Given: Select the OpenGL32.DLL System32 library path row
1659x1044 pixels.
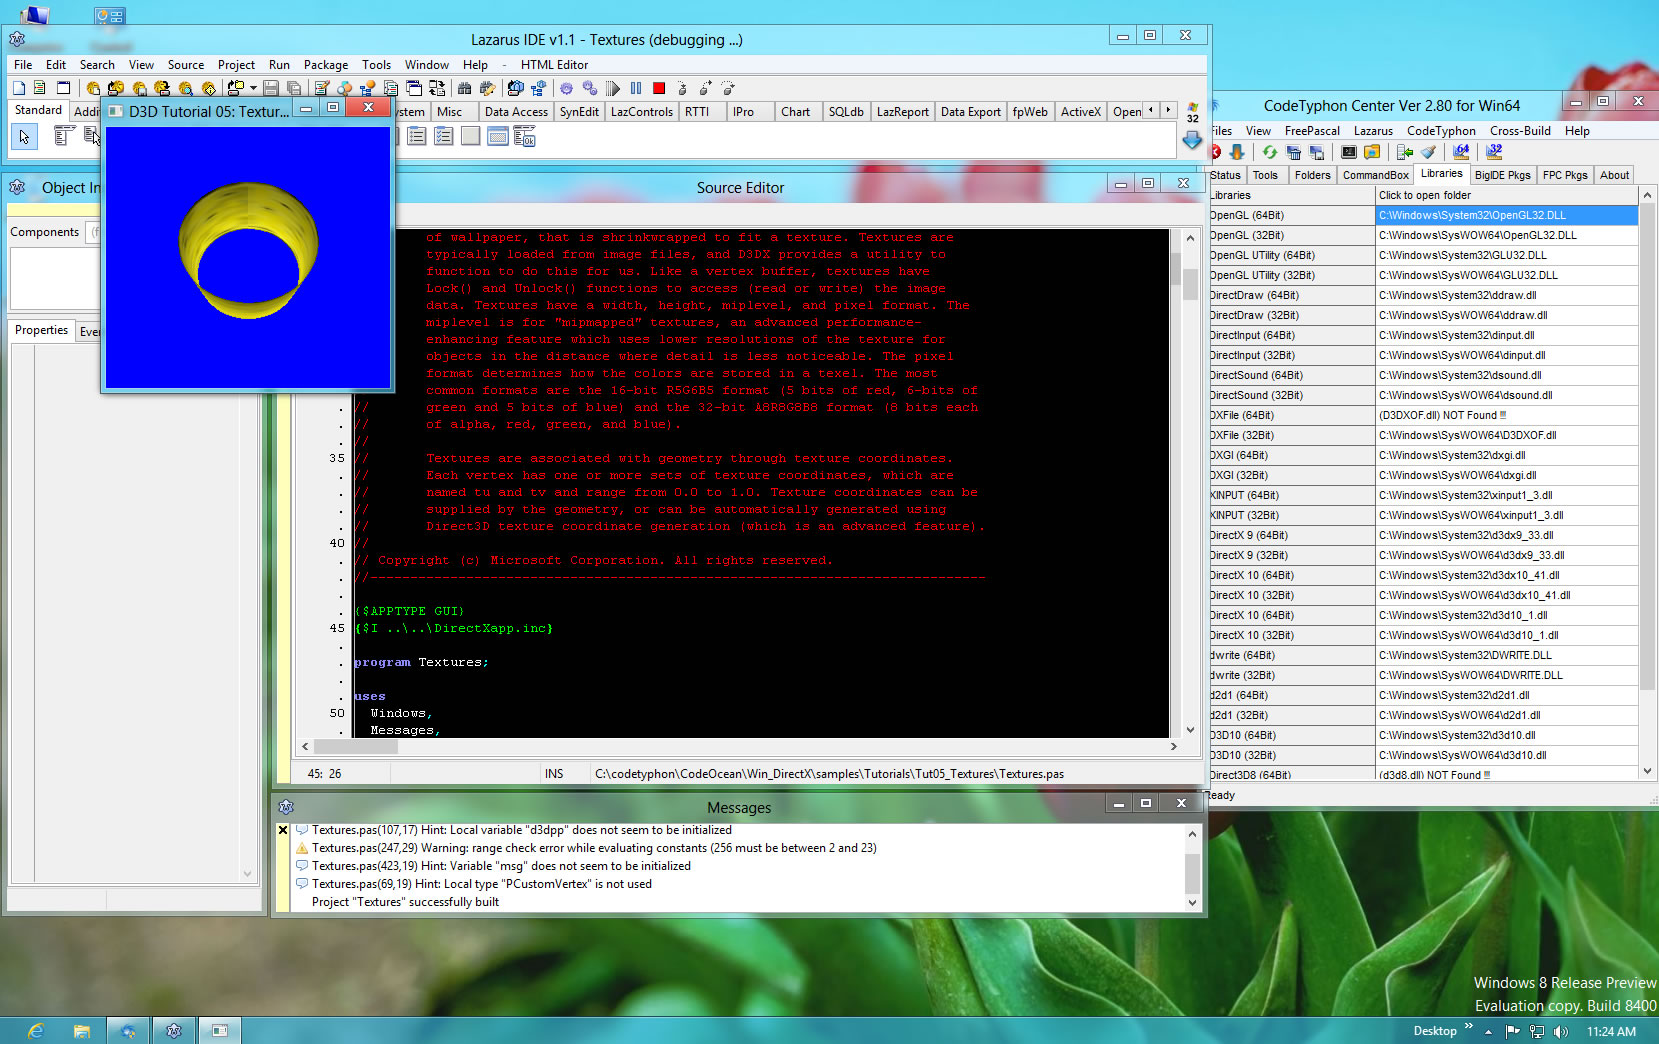Looking at the screenshot, I should [x=1507, y=215].
